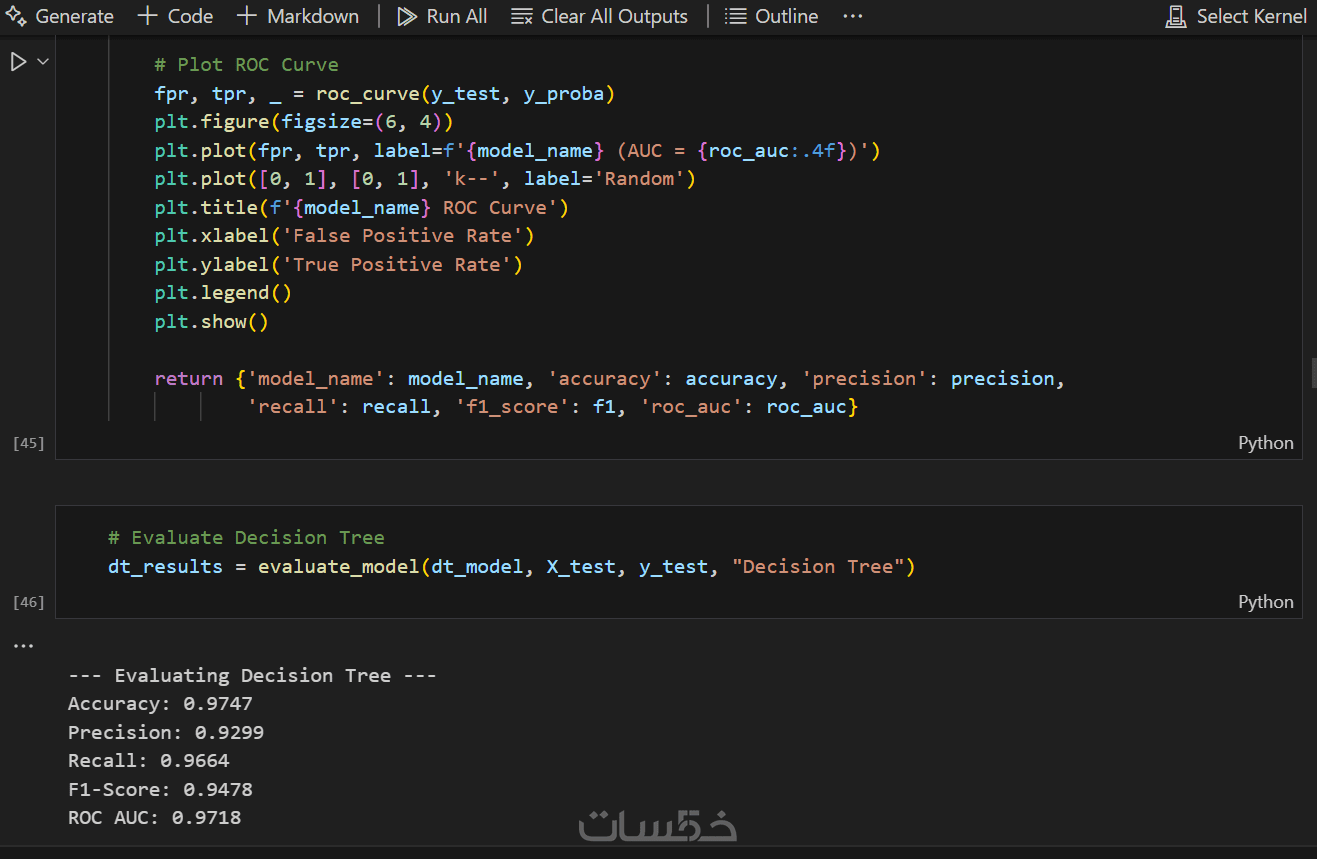This screenshot has height=859, width=1317.
Task: Open the Python language picker for cell 45
Action: [x=1265, y=443]
